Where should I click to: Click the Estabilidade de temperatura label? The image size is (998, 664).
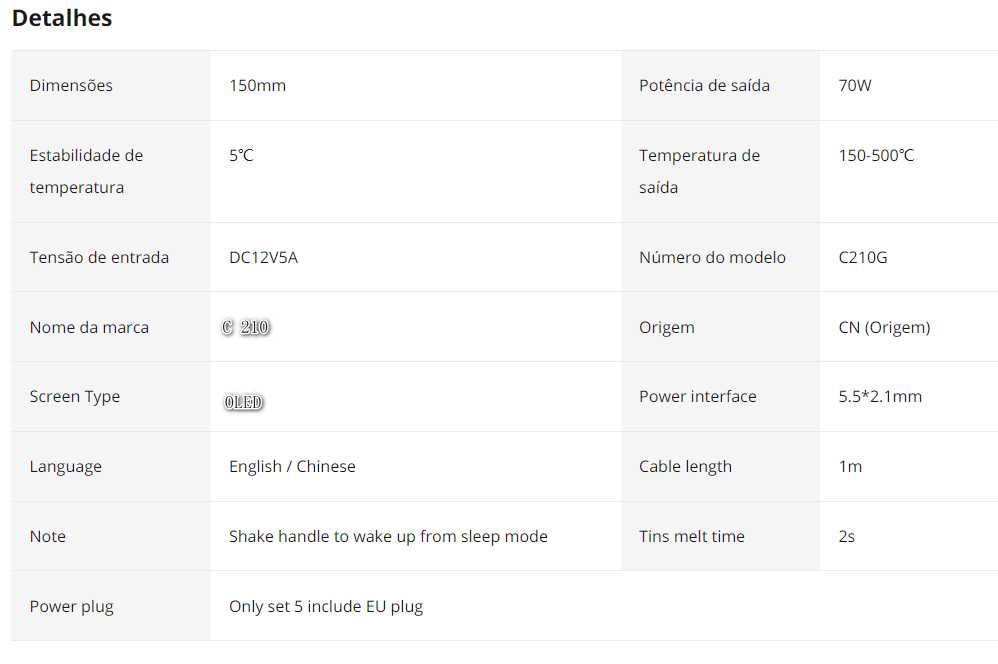click(86, 171)
